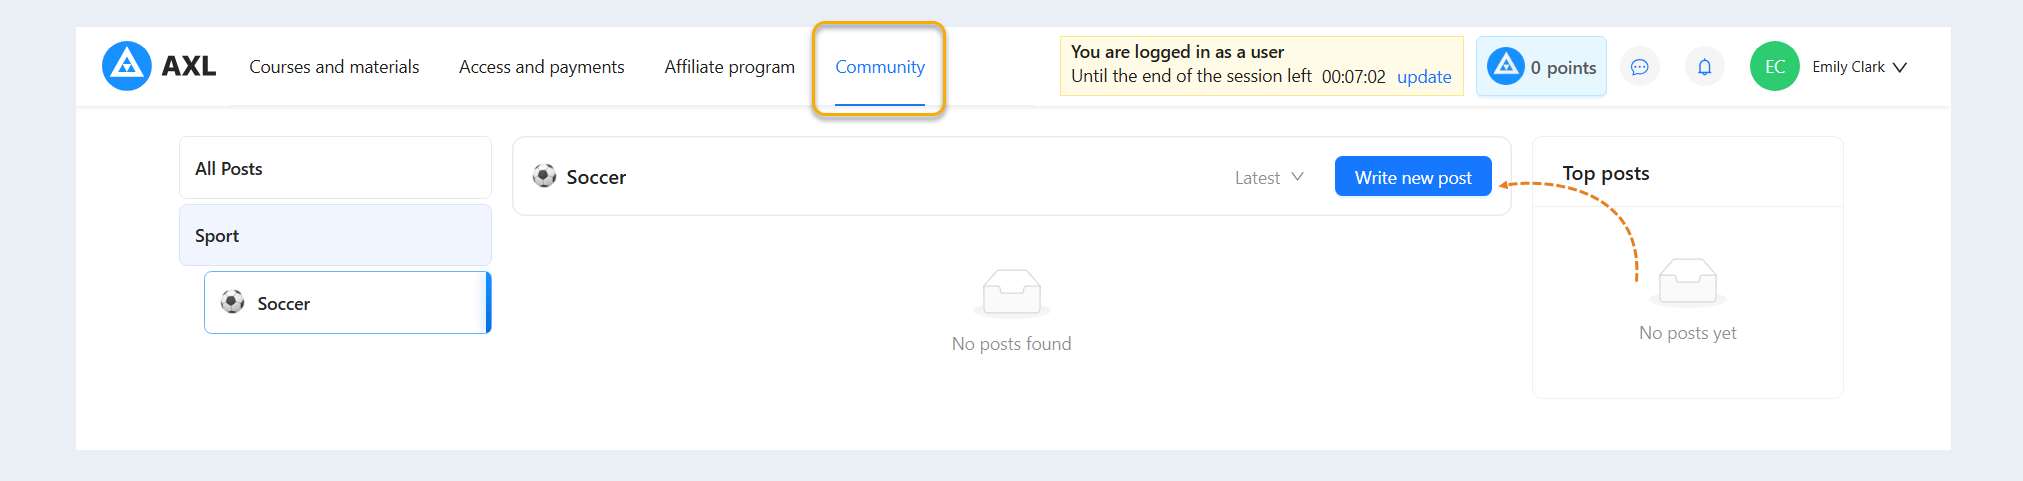The height and width of the screenshot is (481, 2023).
Task: Select the Sport category
Action: [x=335, y=235]
